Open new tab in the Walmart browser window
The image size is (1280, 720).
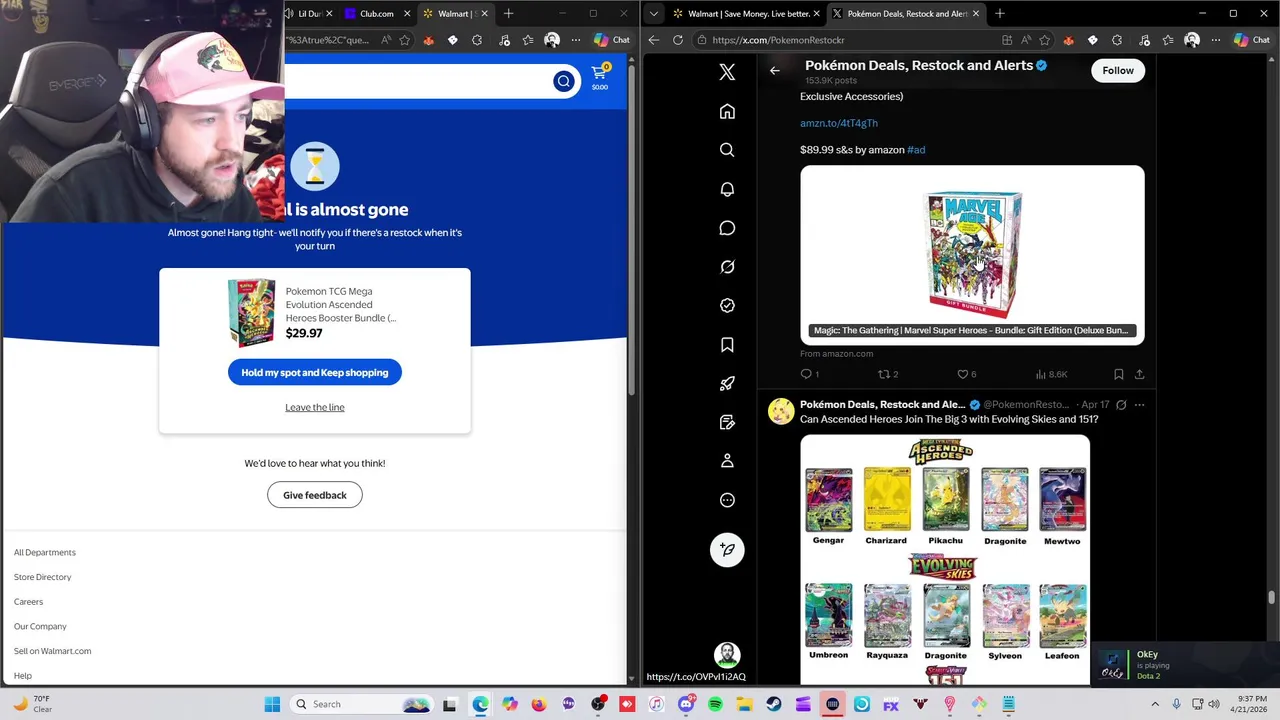click(x=508, y=13)
